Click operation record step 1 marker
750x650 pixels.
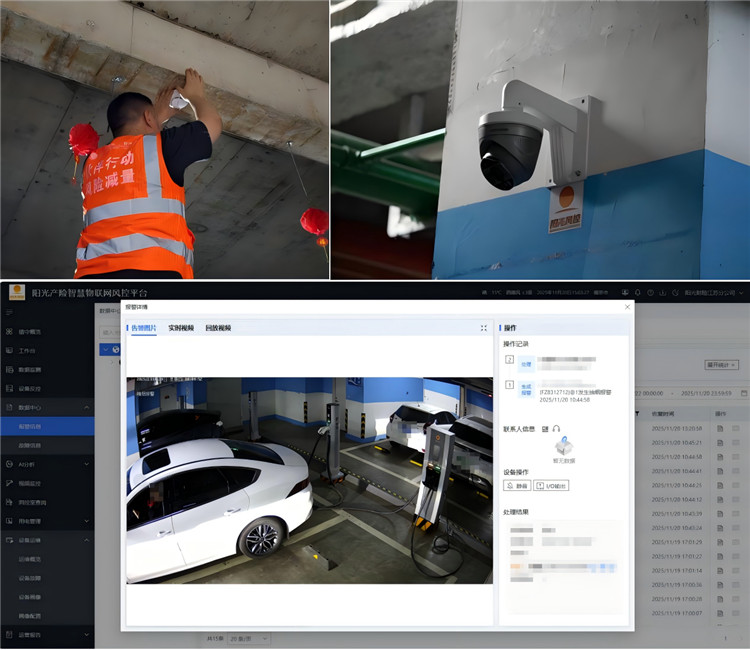pyautogui.click(x=509, y=385)
